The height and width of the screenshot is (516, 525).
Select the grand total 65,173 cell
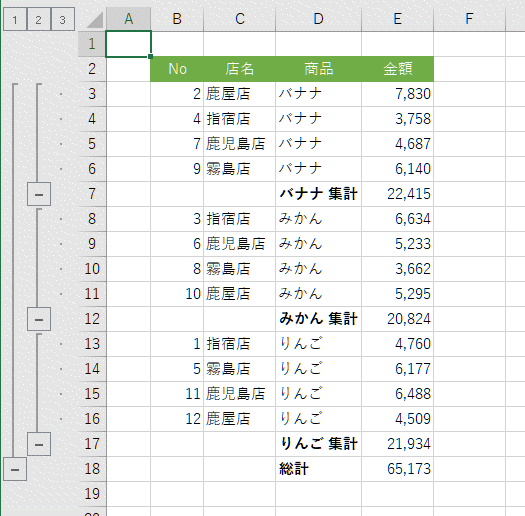[x=397, y=469]
